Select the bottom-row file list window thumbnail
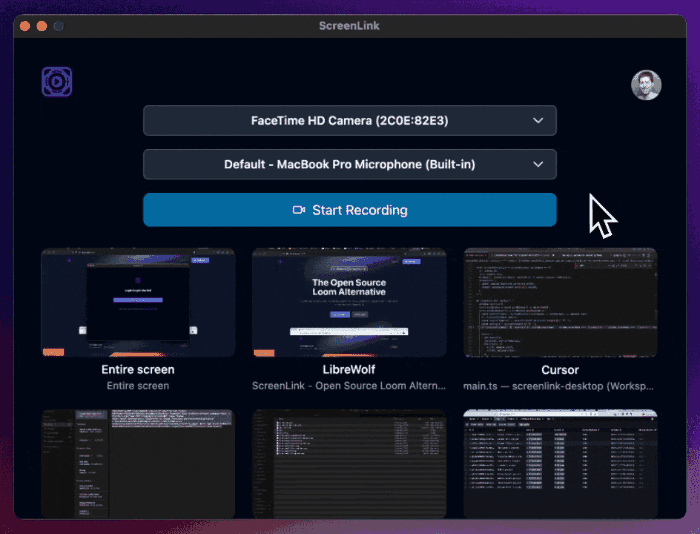This screenshot has width=700, height=534. click(x=349, y=464)
